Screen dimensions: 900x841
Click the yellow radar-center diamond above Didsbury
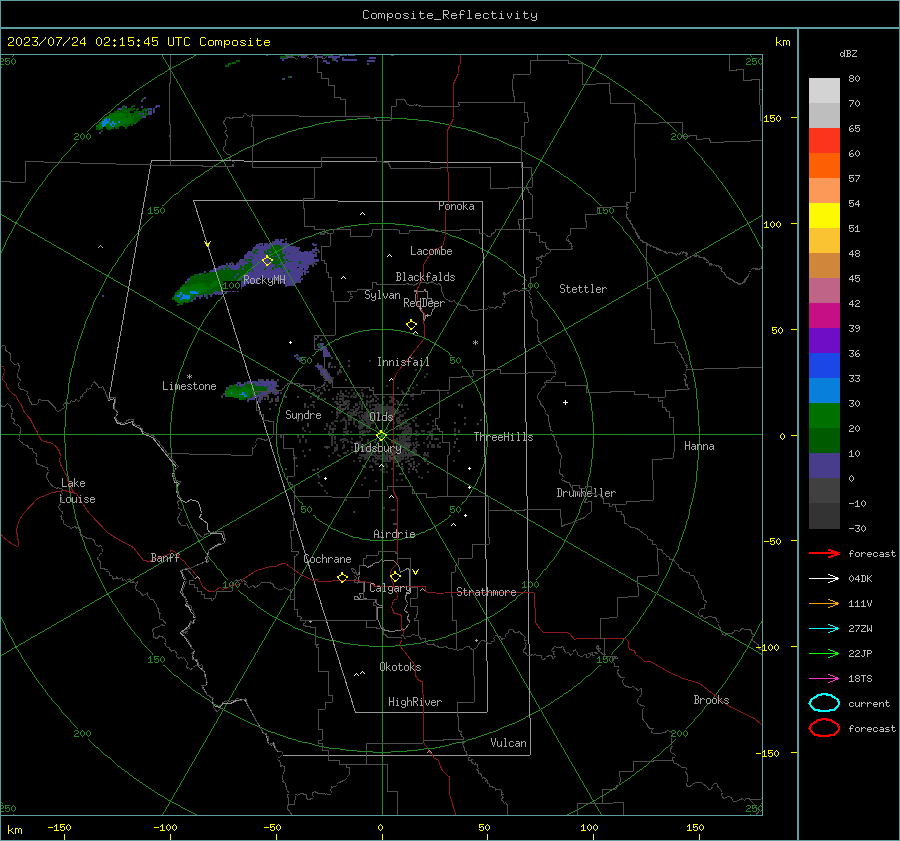click(x=381, y=436)
